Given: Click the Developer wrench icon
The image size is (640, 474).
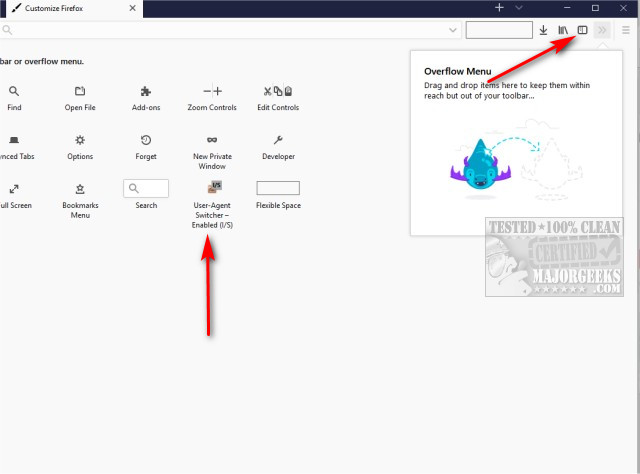Looking at the screenshot, I should (278, 140).
